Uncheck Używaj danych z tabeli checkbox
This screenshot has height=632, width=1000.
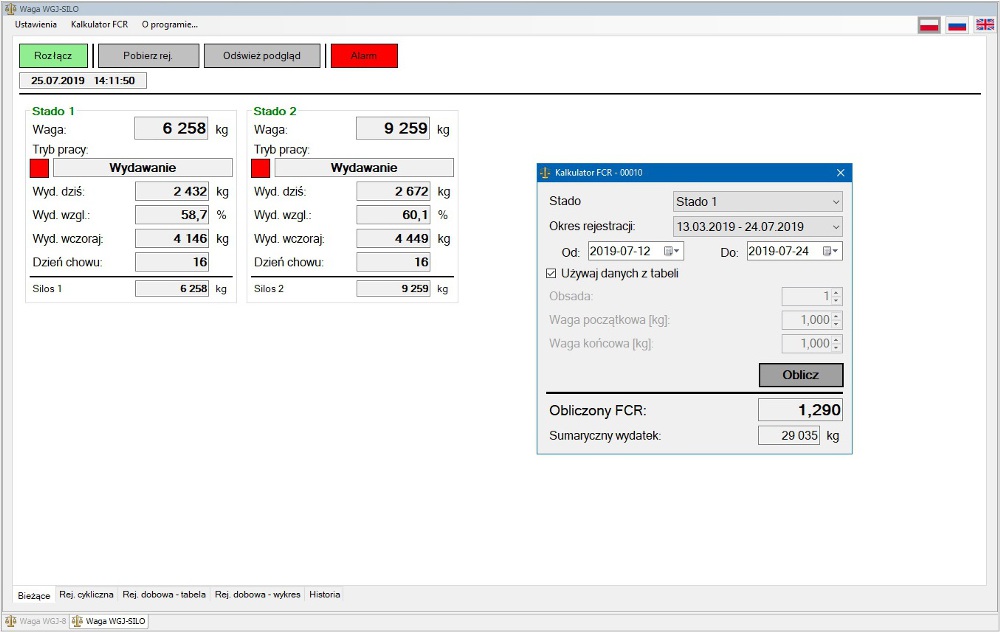pyautogui.click(x=551, y=273)
